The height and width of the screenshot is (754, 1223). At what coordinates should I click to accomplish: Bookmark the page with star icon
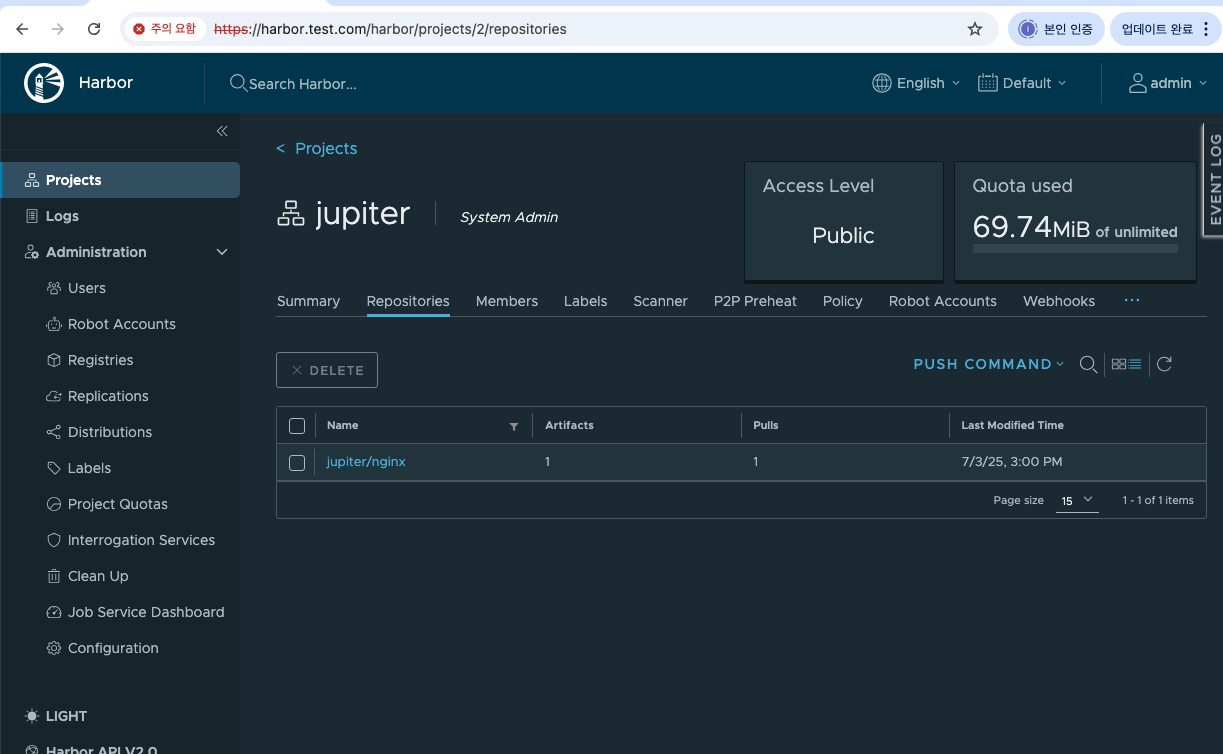pos(975,29)
